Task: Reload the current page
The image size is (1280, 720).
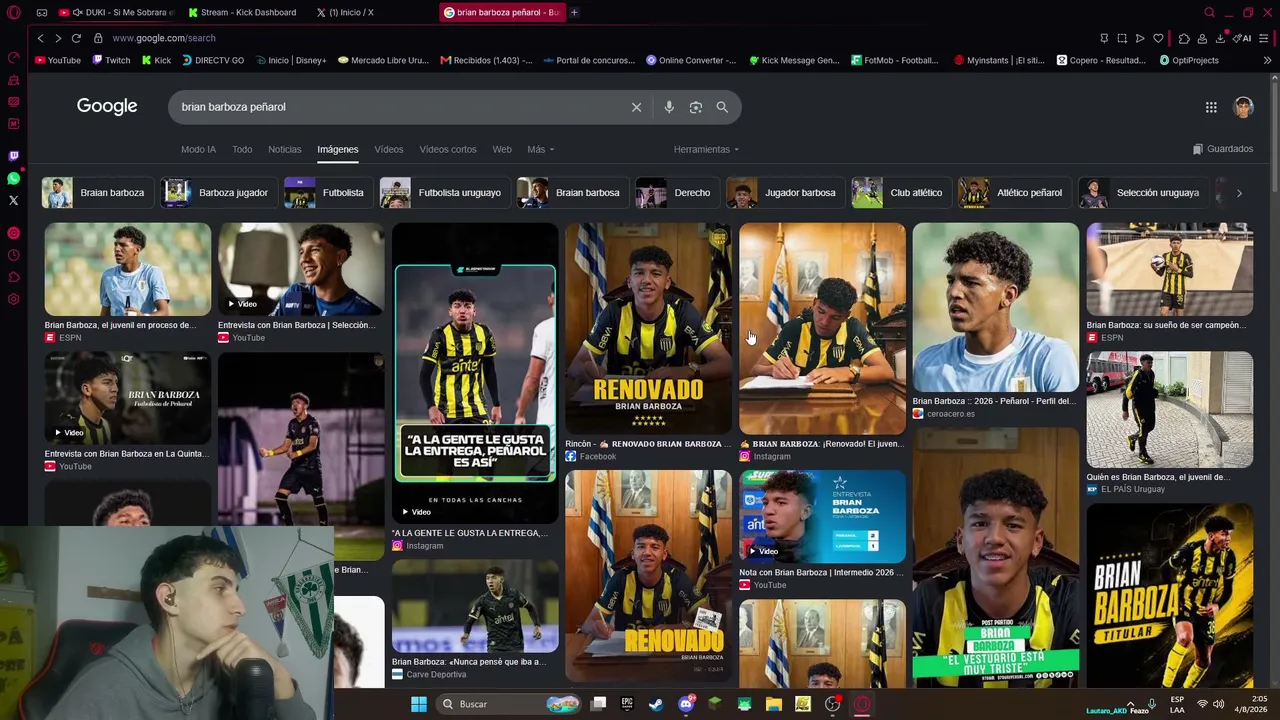Action: pos(76,38)
